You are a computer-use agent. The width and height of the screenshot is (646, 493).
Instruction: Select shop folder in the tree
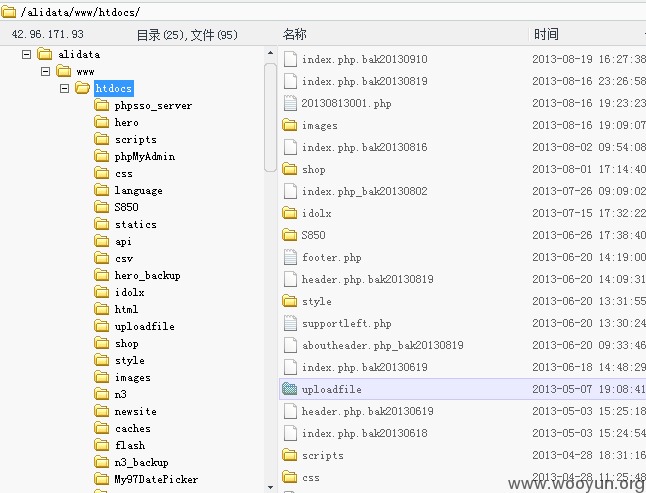(126, 343)
